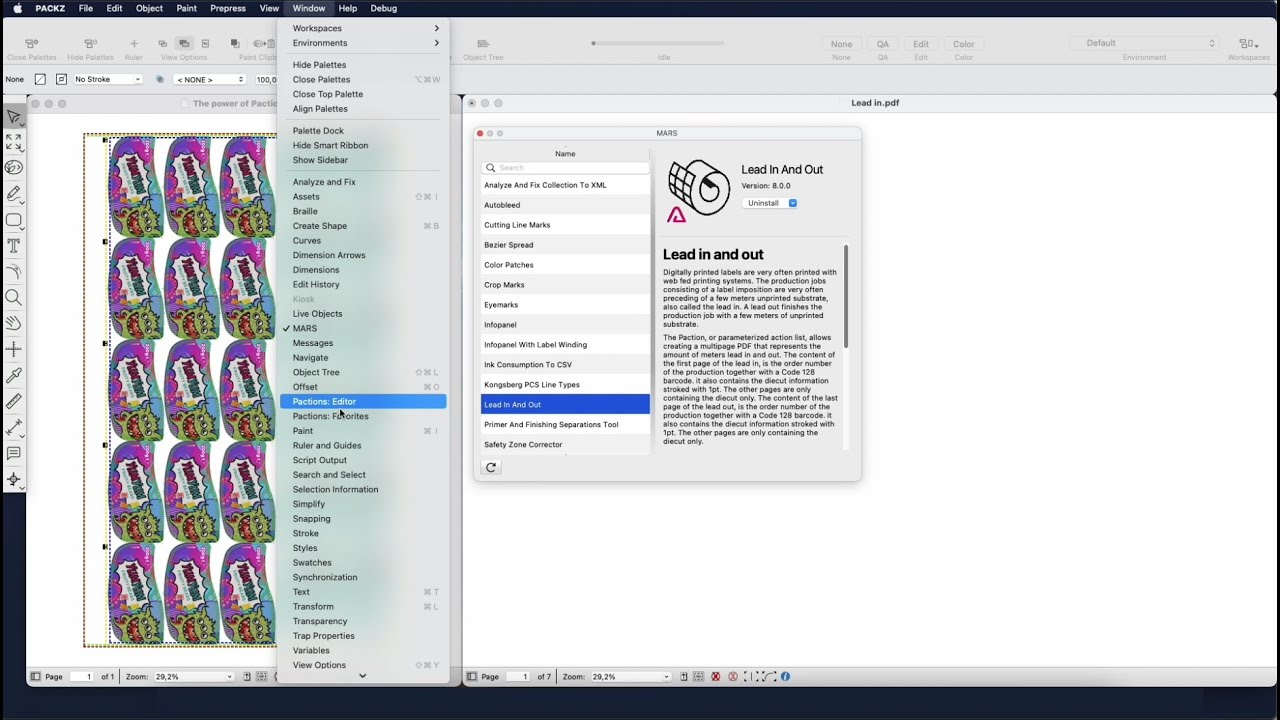
Task: Toggle page panel icon in Lead in.pdf status bar
Action: pos(472,677)
